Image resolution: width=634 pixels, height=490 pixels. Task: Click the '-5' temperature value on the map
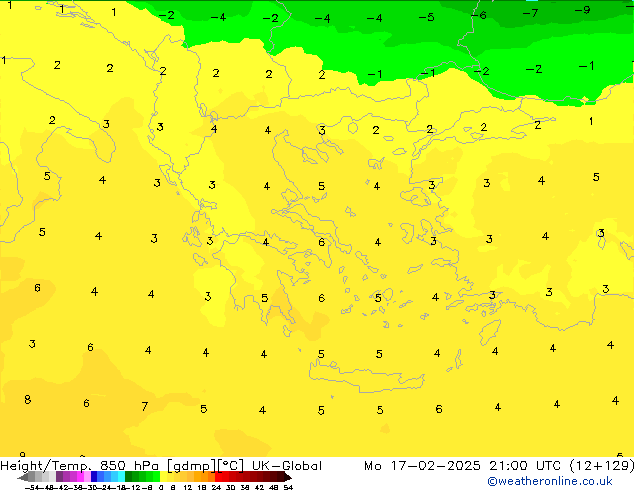coord(427,17)
